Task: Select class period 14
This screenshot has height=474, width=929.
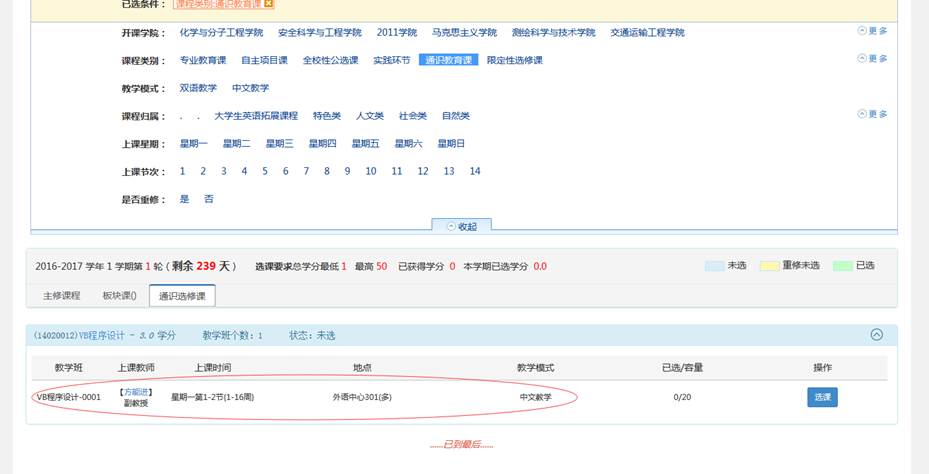Action: click(475, 171)
